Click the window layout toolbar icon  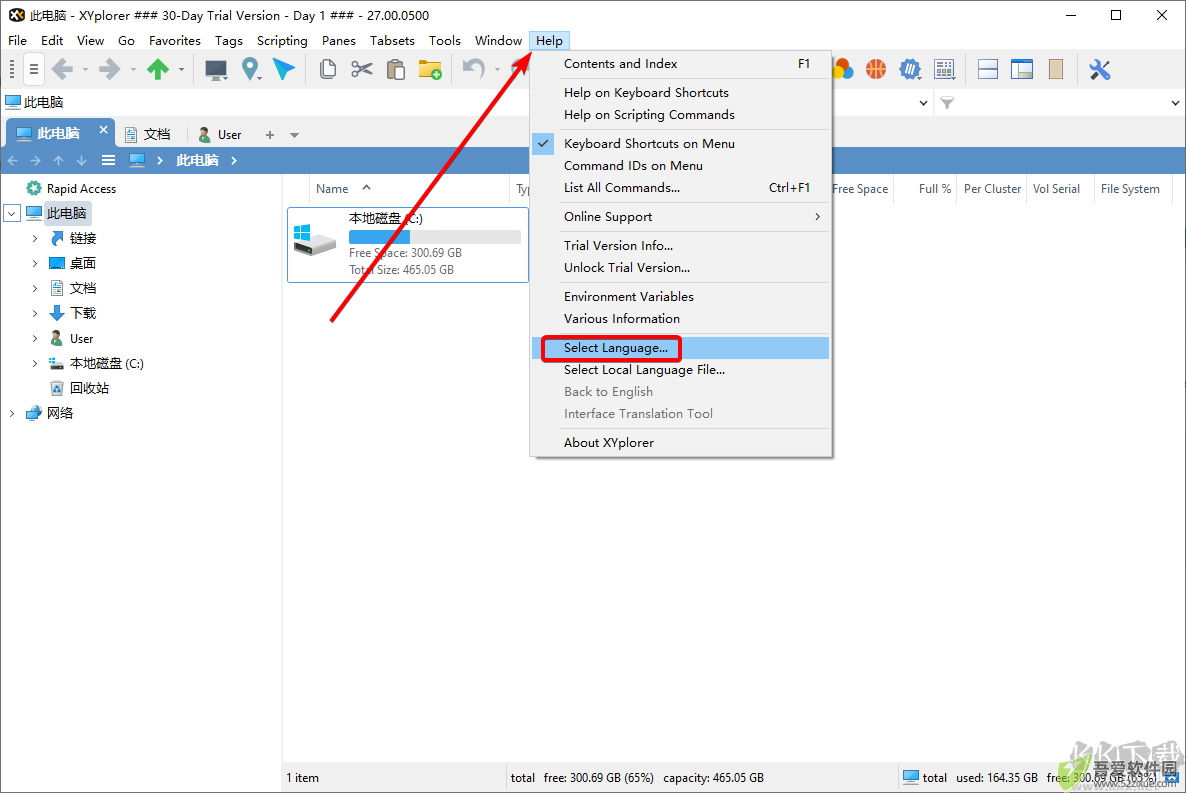pos(1022,70)
